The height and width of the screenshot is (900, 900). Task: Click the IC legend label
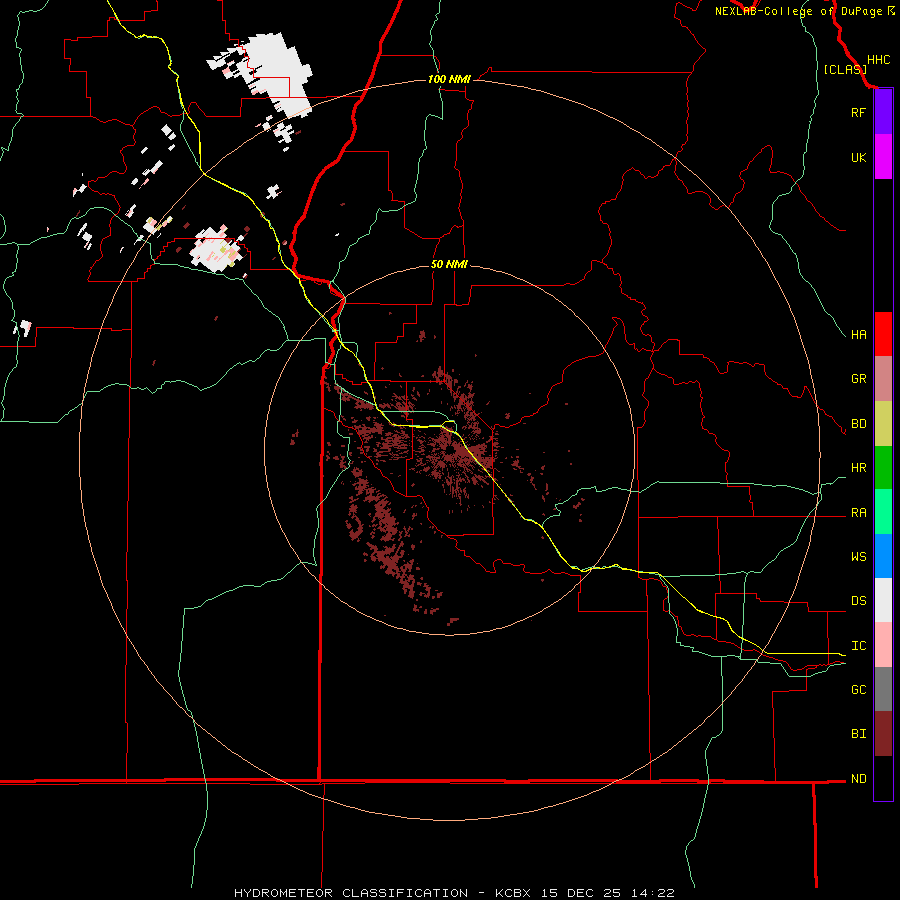coord(858,646)
